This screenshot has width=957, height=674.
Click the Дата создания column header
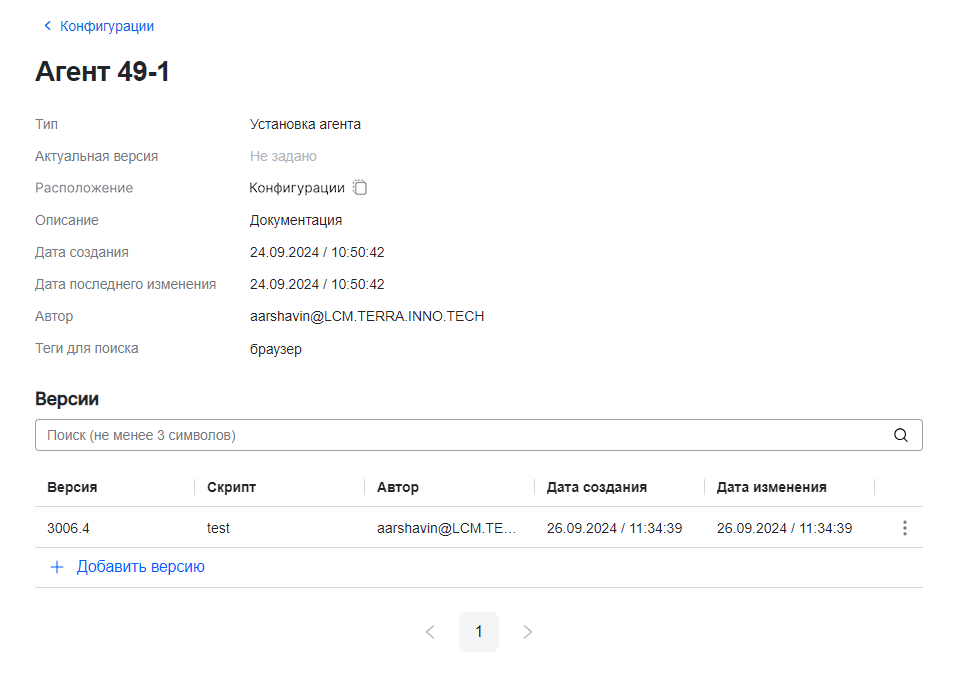coord(596,487)
